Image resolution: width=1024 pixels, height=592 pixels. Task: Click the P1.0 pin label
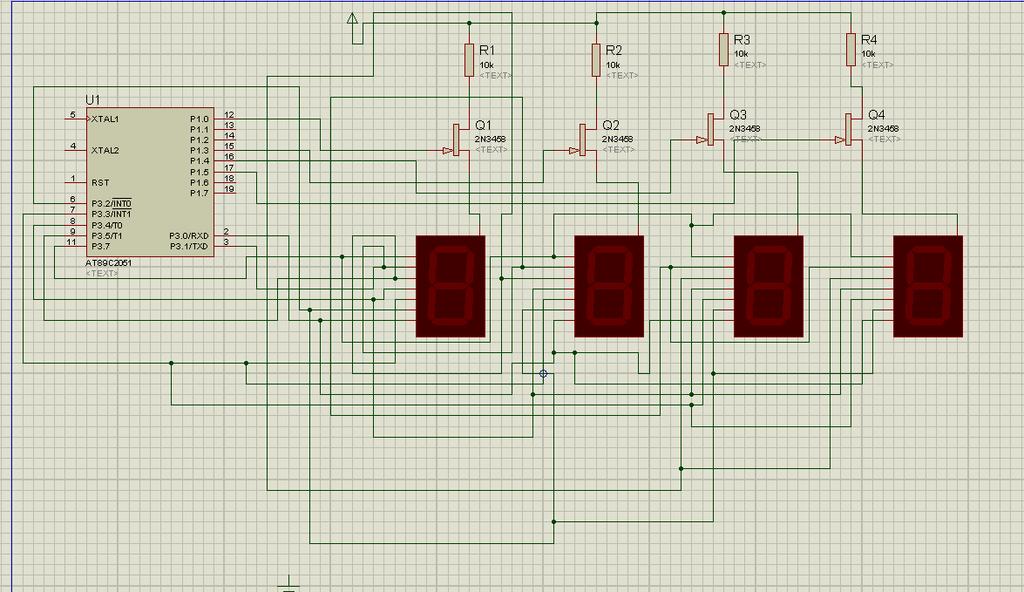pyautogui.click(x=199, y=119)
